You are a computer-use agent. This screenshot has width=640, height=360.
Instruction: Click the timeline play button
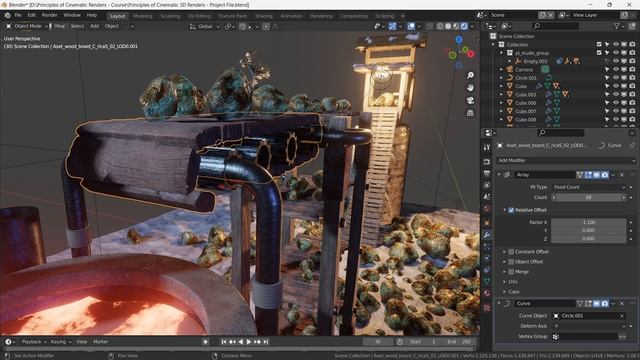[x=249, y=342]
